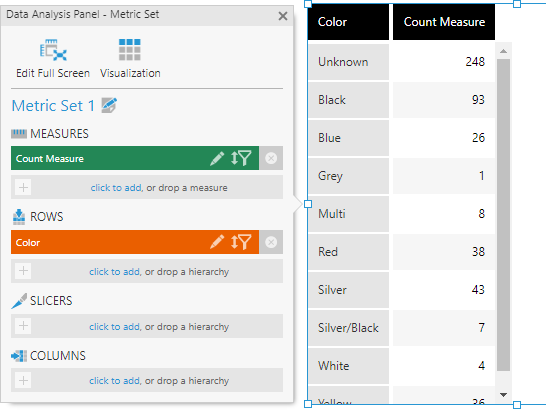
Task: Select the Count Measure green bar
Action: coord(135,158)
